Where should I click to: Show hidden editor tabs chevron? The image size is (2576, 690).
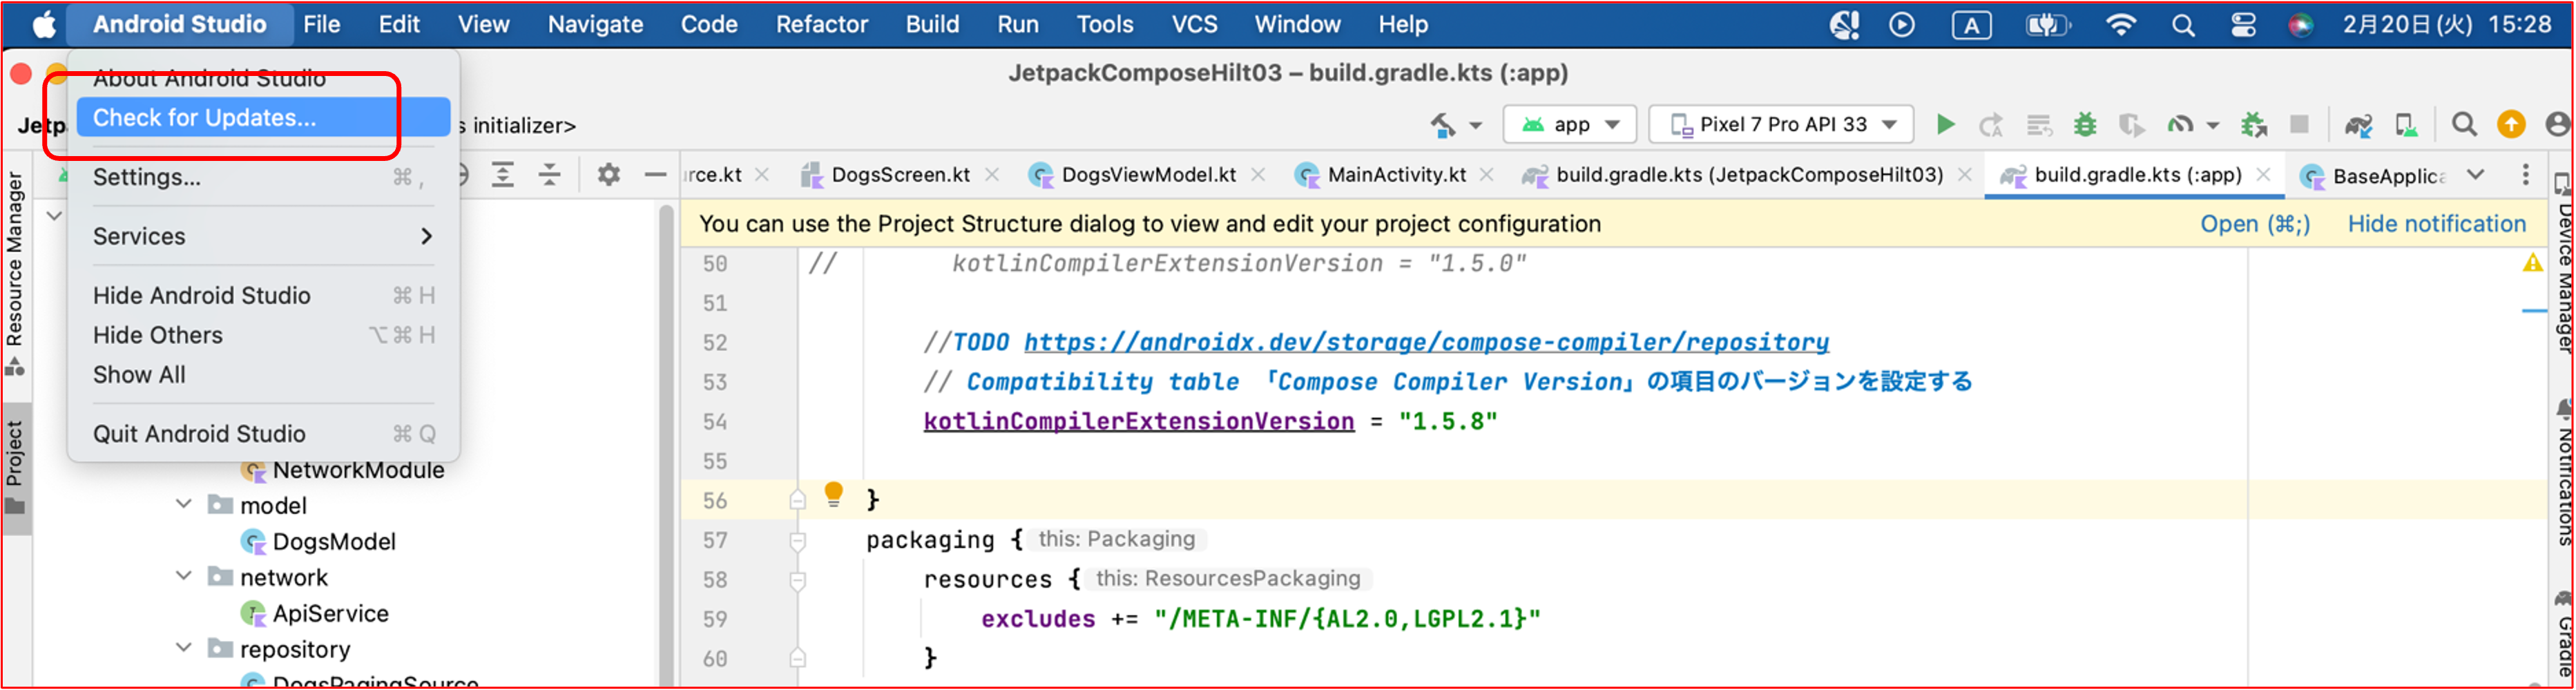tap(2475, 175)
